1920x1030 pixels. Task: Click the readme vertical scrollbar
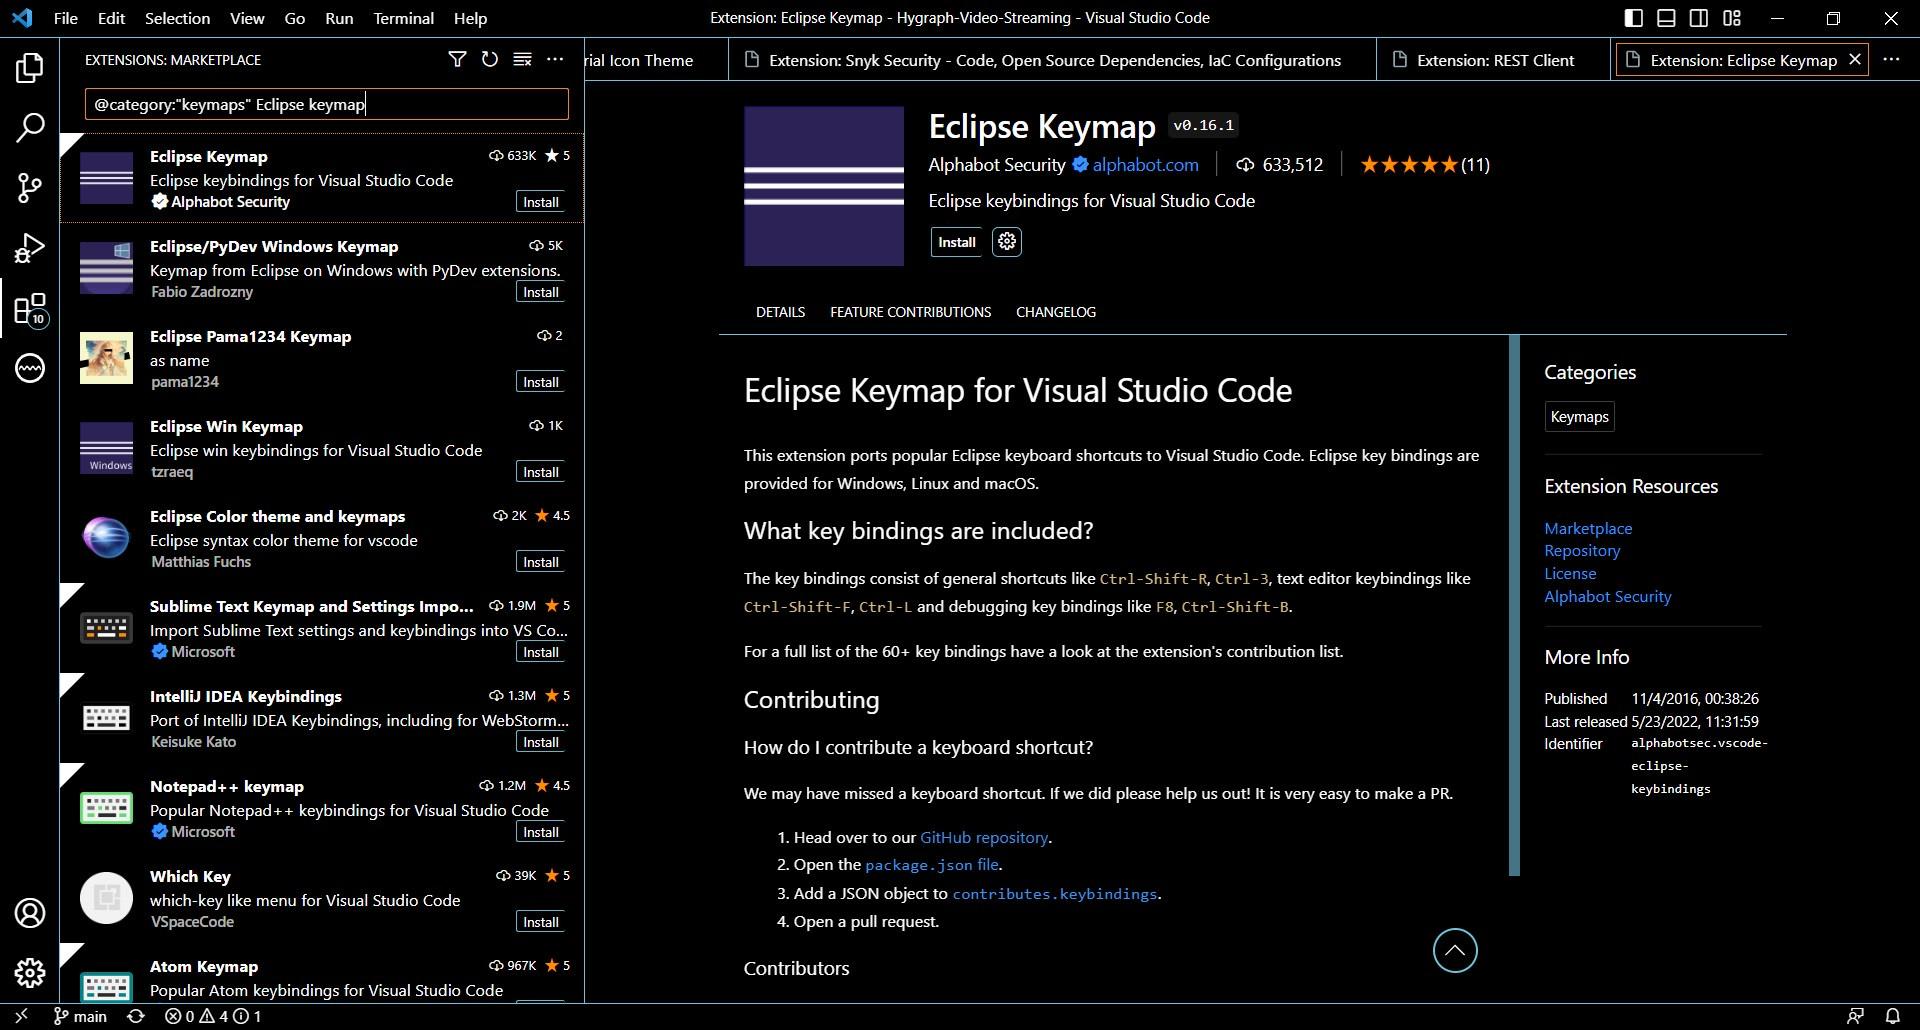pyautogui.click(x=1514, y=605)
